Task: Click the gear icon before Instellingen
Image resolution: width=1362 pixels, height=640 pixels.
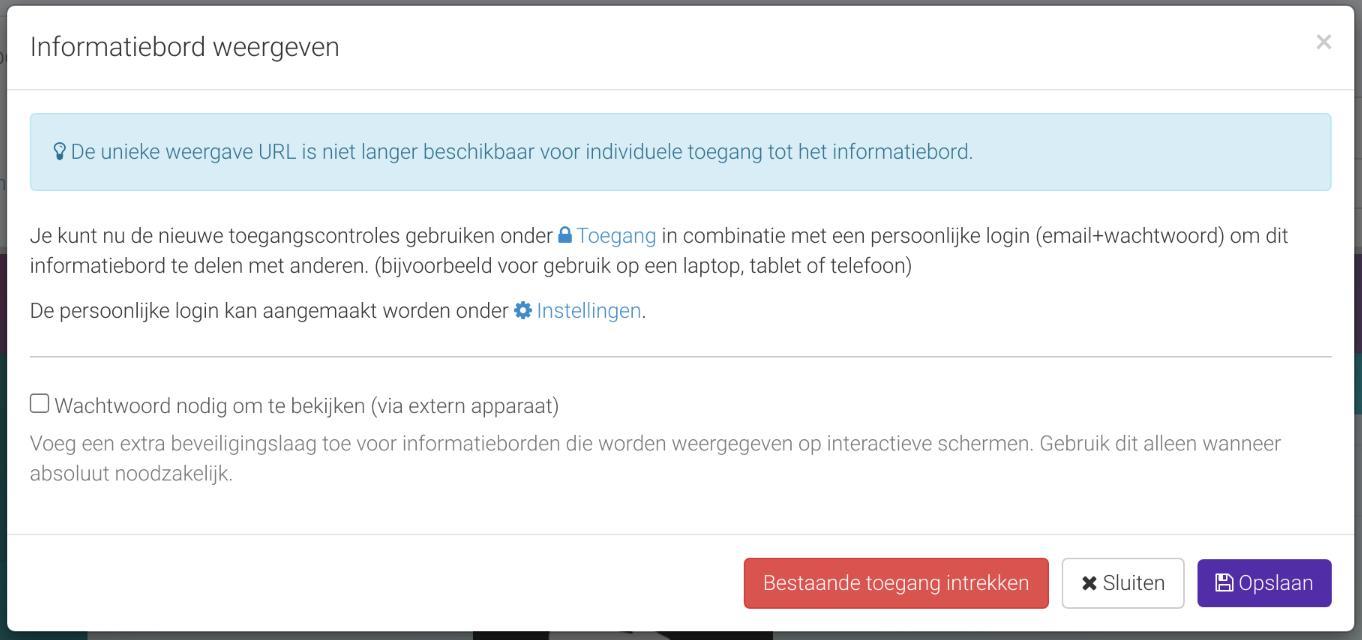Action: (523, 311)
